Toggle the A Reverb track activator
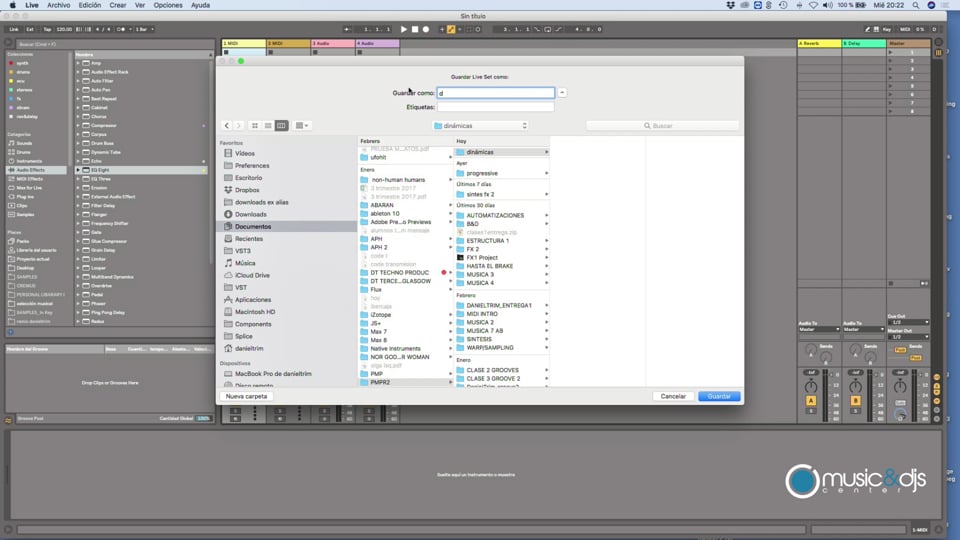 811,401
